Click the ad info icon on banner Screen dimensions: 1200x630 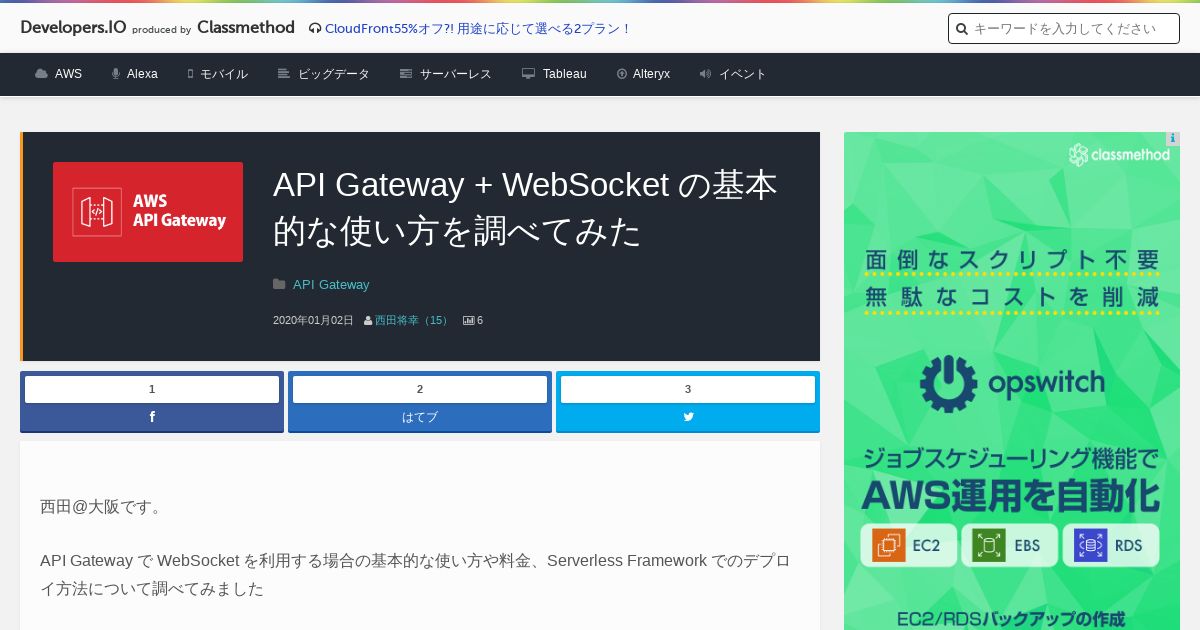1173,139
